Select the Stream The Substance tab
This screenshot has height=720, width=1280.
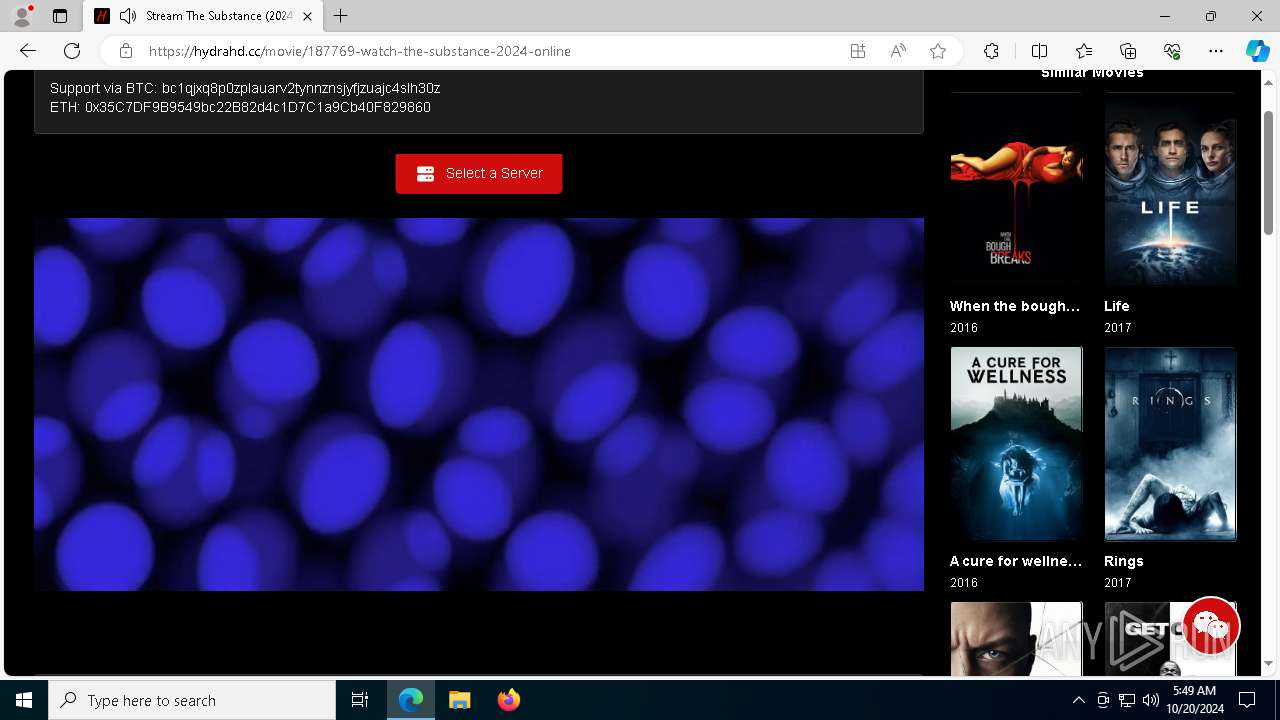click(x=203, y=16)
